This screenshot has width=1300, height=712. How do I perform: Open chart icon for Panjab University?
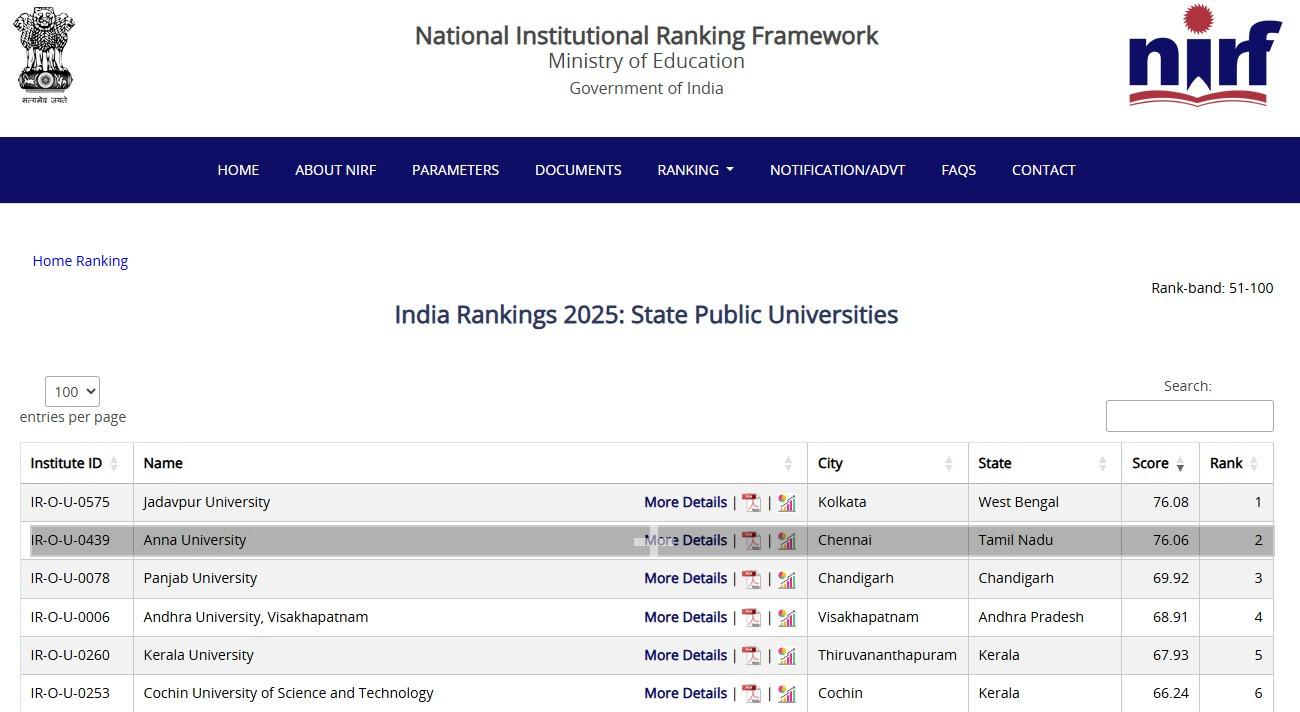pyautogui.click(x=787, y=578)
